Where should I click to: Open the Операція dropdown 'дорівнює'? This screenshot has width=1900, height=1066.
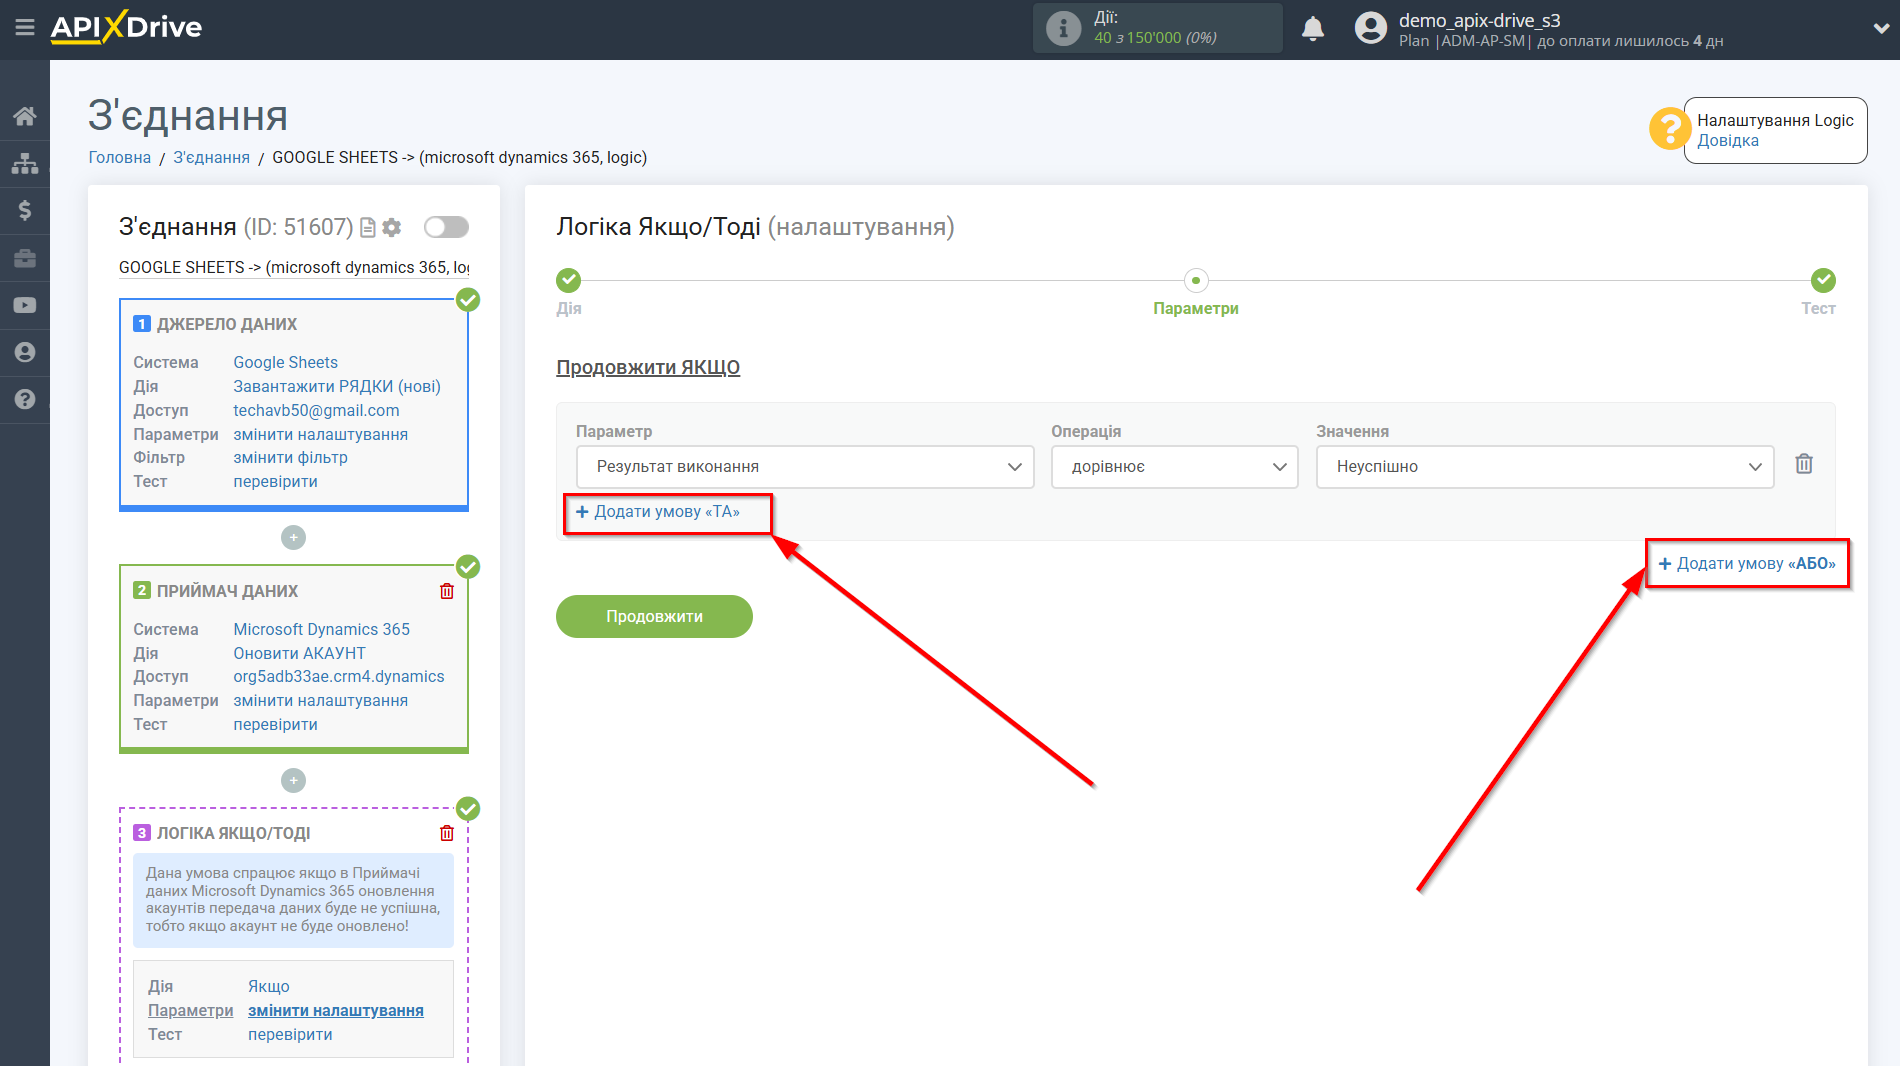click(x=1174, y=467)
